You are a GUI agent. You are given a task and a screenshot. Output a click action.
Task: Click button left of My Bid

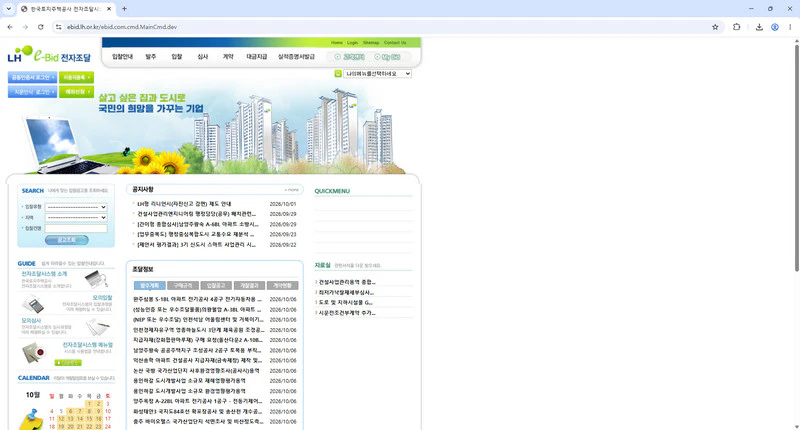[349, 57]
